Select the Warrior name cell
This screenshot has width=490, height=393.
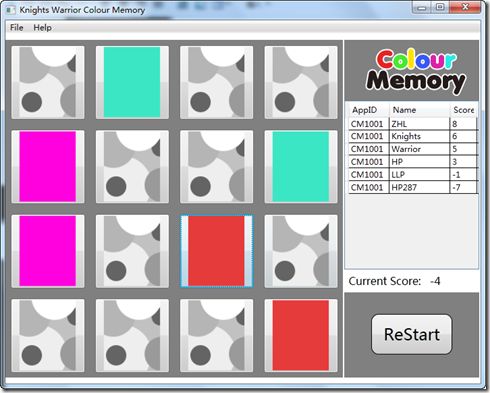click(x=419, y=149)
